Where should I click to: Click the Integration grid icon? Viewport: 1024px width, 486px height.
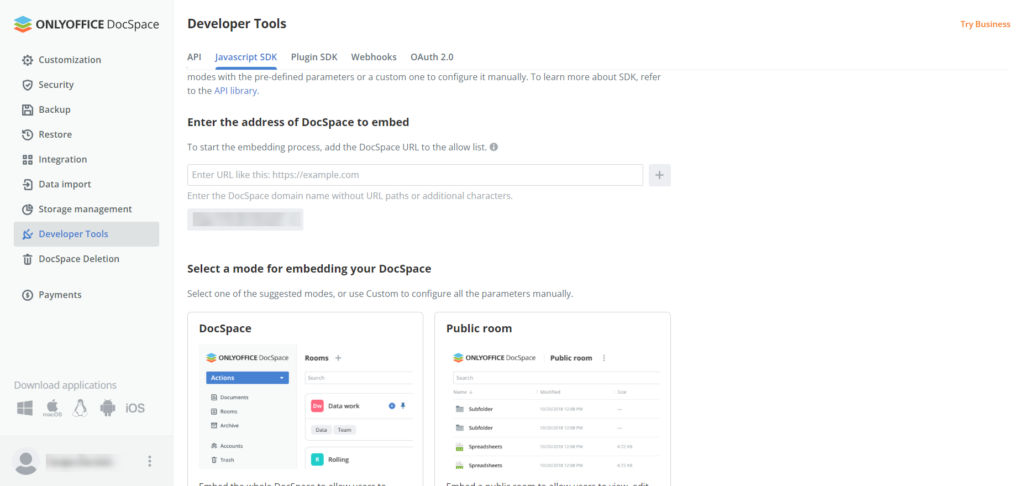27,159
